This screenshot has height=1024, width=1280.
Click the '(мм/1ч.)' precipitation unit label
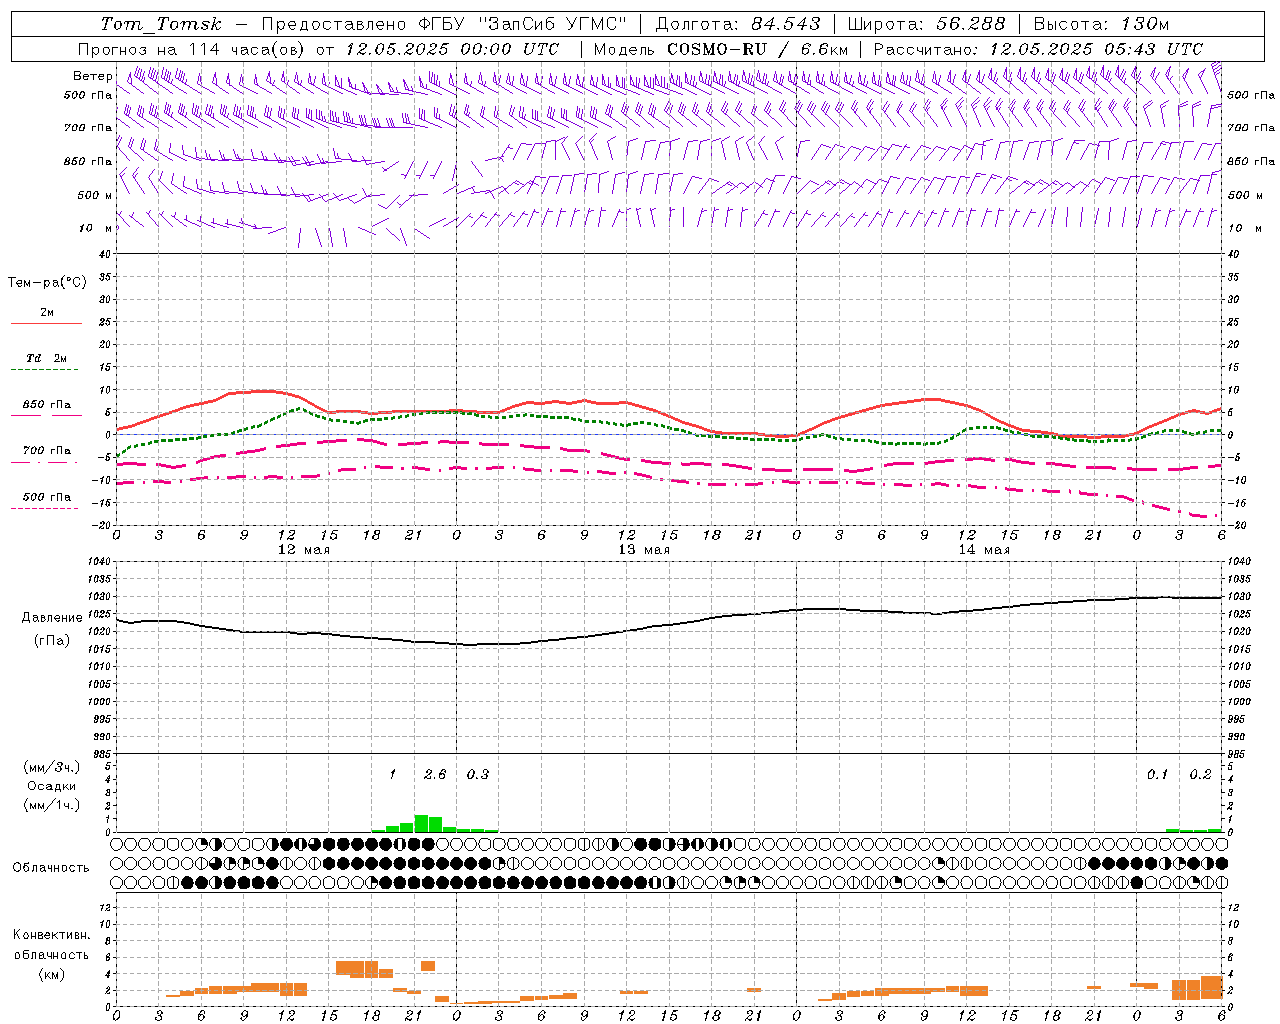[51, 805]
